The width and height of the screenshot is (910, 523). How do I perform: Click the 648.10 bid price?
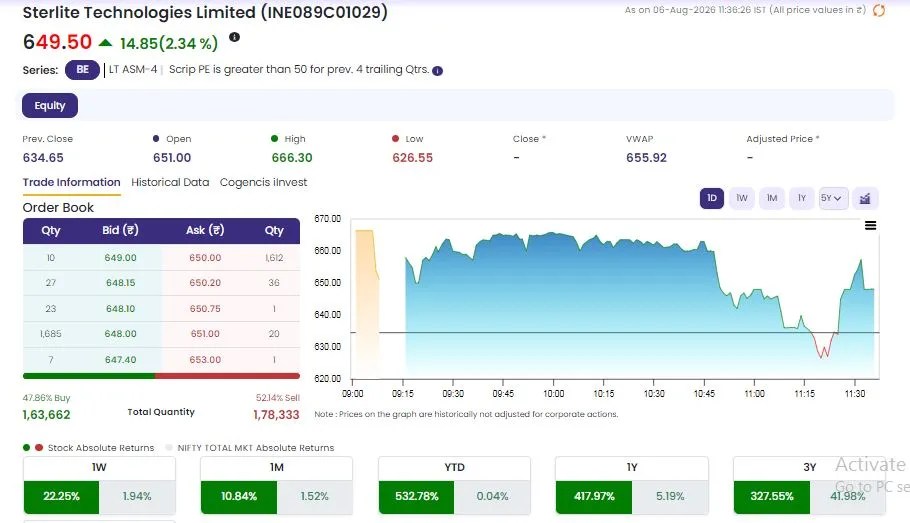pos(121,309)
